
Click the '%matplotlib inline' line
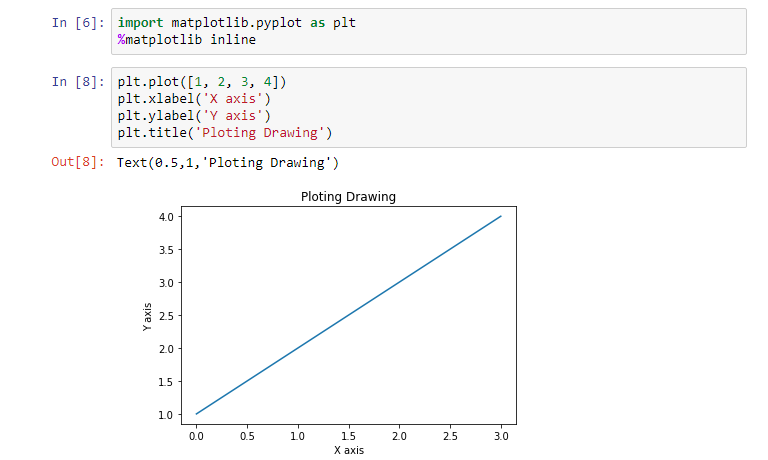(x=187, y=40)
